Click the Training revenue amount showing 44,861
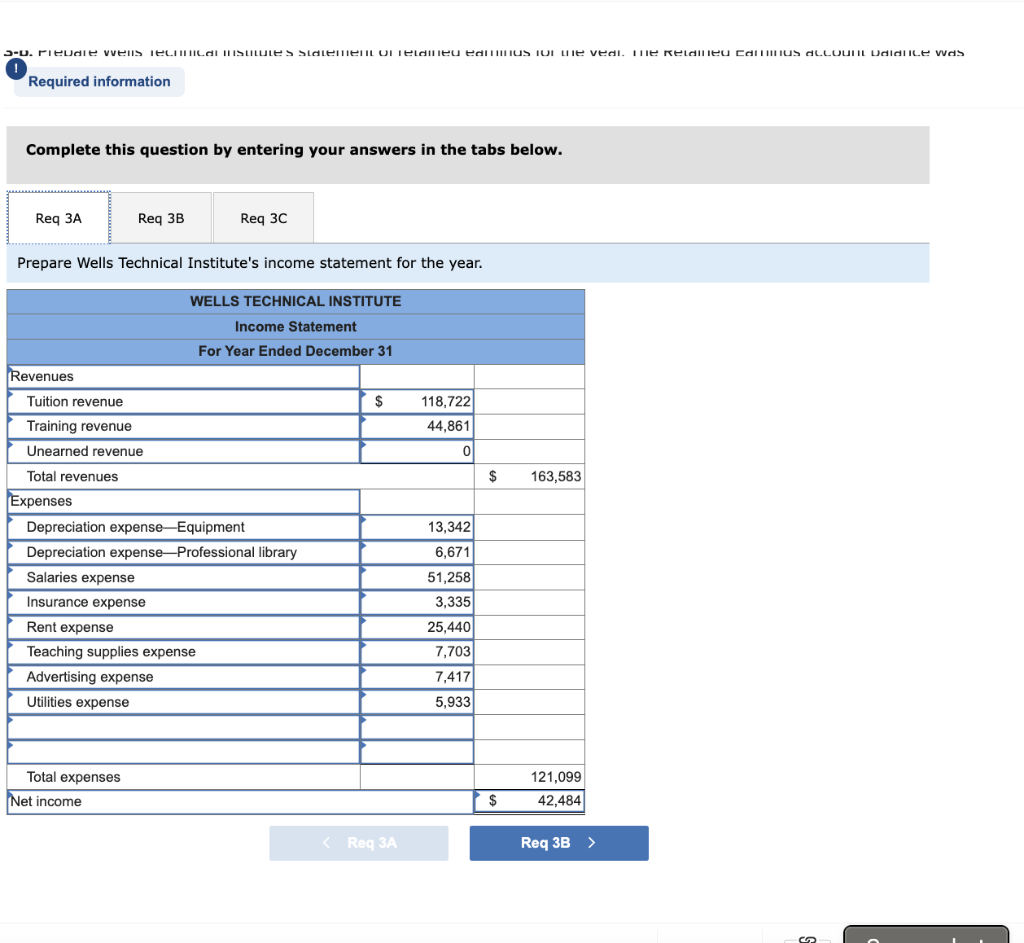Screen dimensions: 1024x943 [x=416, y=426]
